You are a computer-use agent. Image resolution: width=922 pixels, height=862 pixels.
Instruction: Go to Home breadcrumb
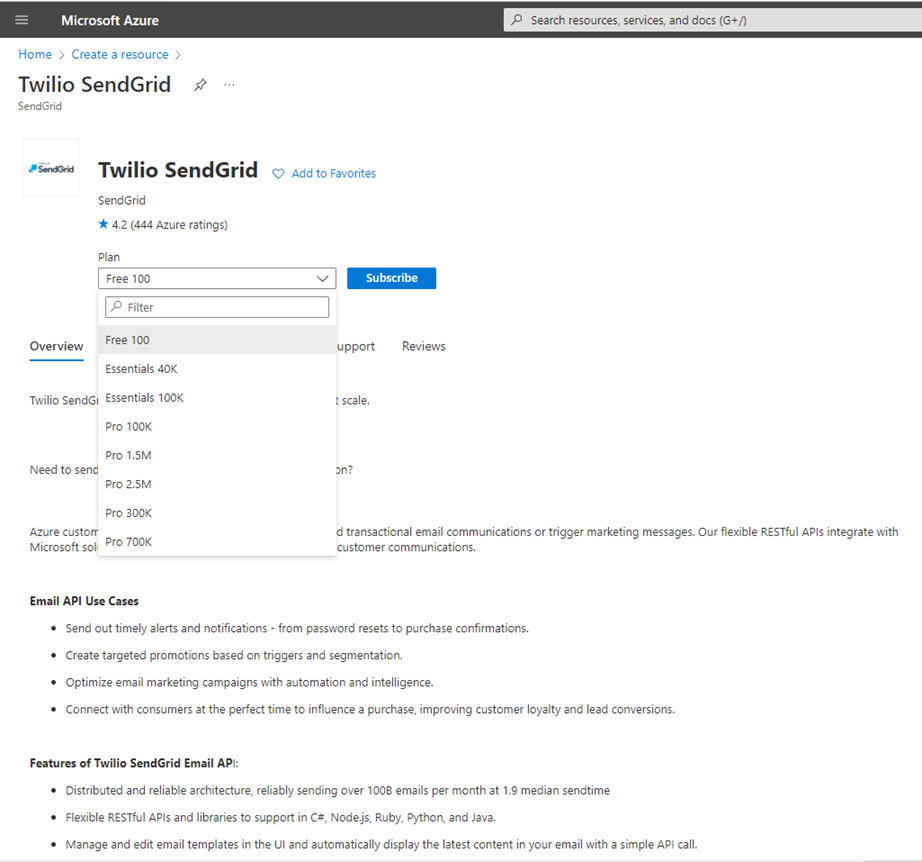35,55
